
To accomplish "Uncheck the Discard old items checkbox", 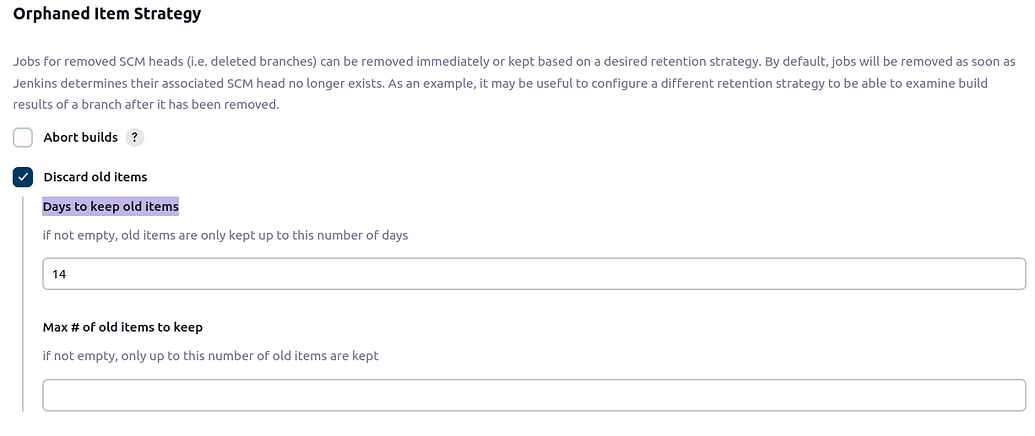I will 23,177.
